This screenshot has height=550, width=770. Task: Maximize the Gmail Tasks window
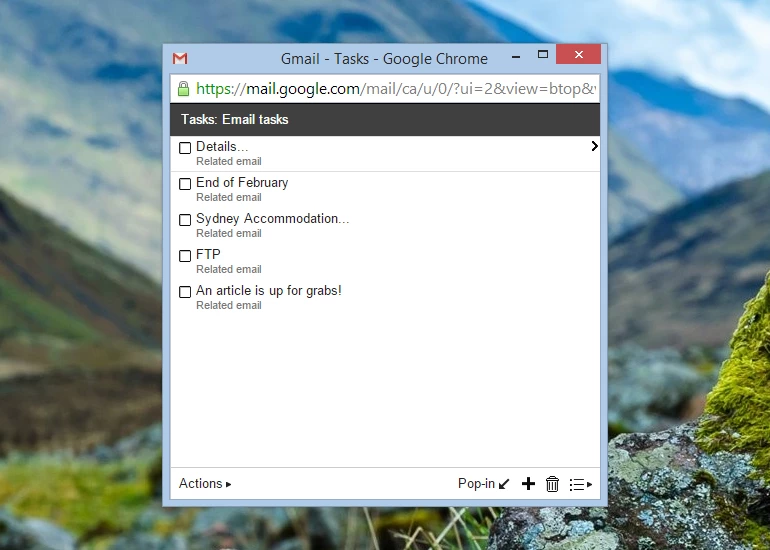coord(543,55)
